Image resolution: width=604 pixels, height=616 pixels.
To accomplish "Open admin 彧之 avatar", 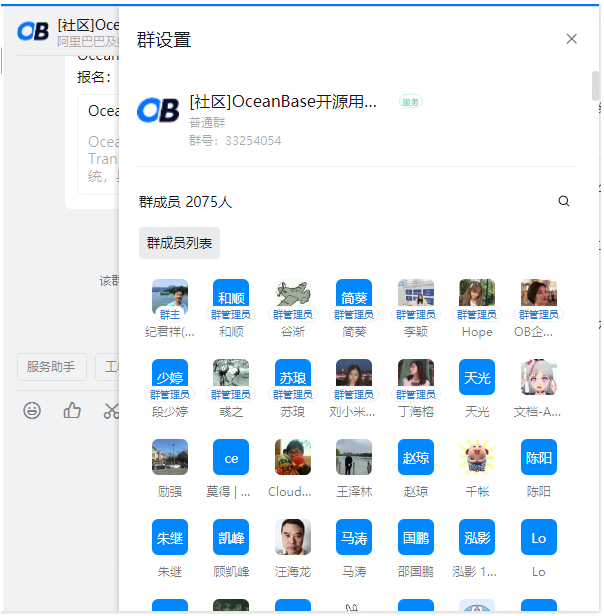I will click(x=231, y=377).
